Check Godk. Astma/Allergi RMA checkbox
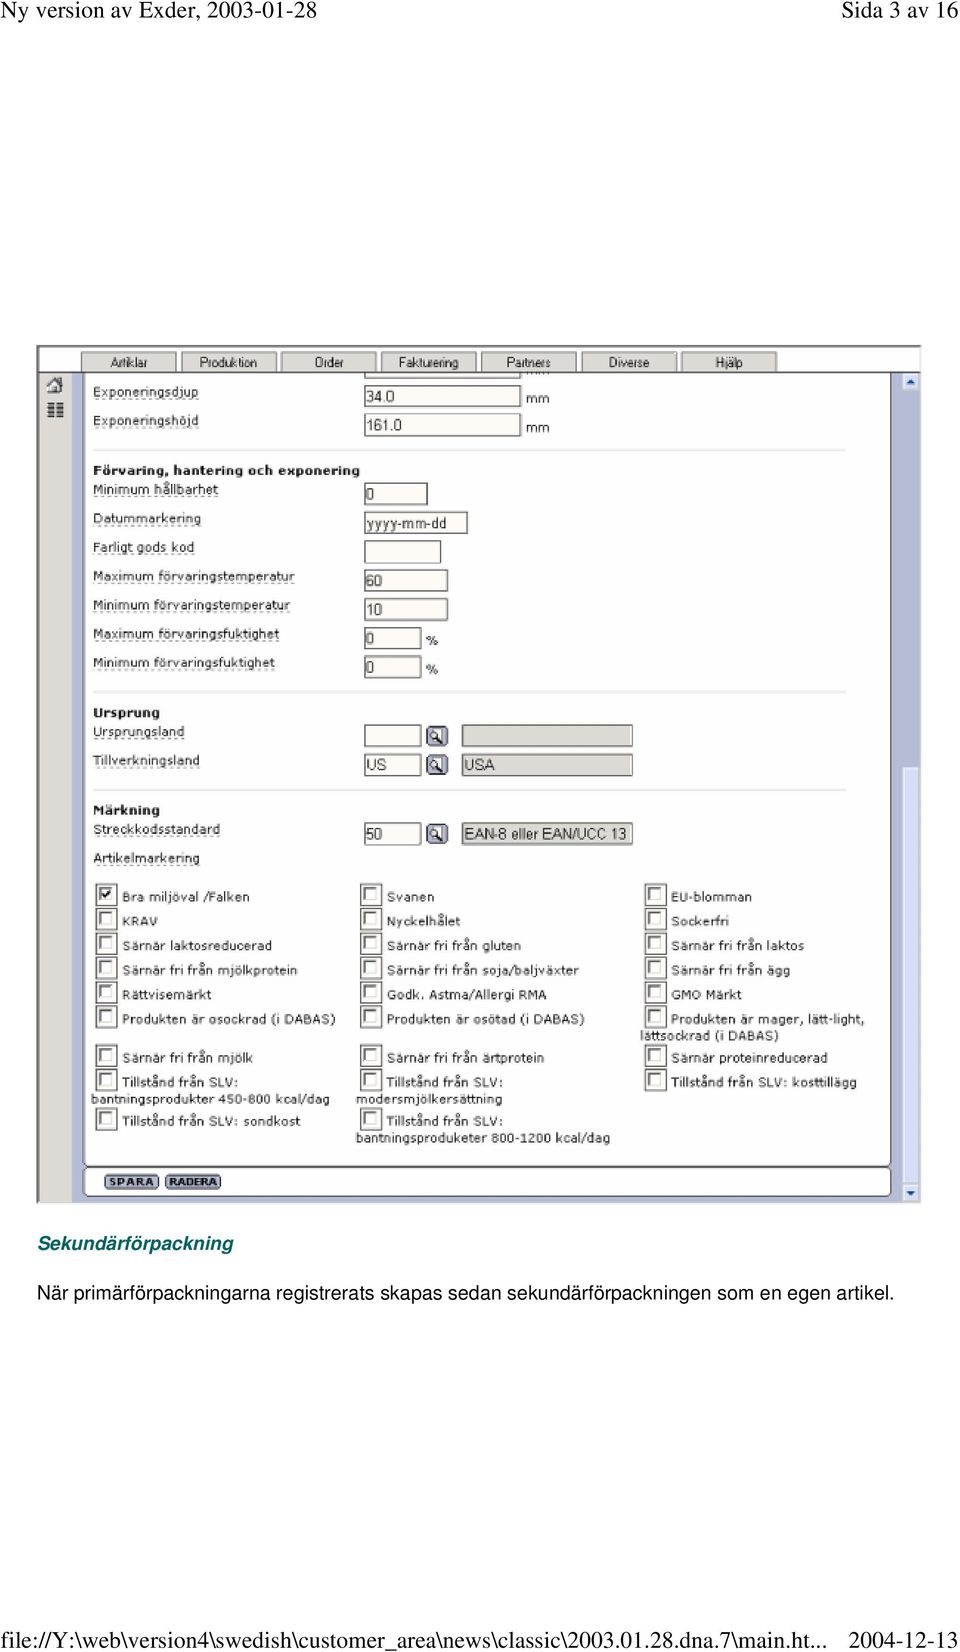The width and height of the screenshot is (960, 1652). click(371, 992)
